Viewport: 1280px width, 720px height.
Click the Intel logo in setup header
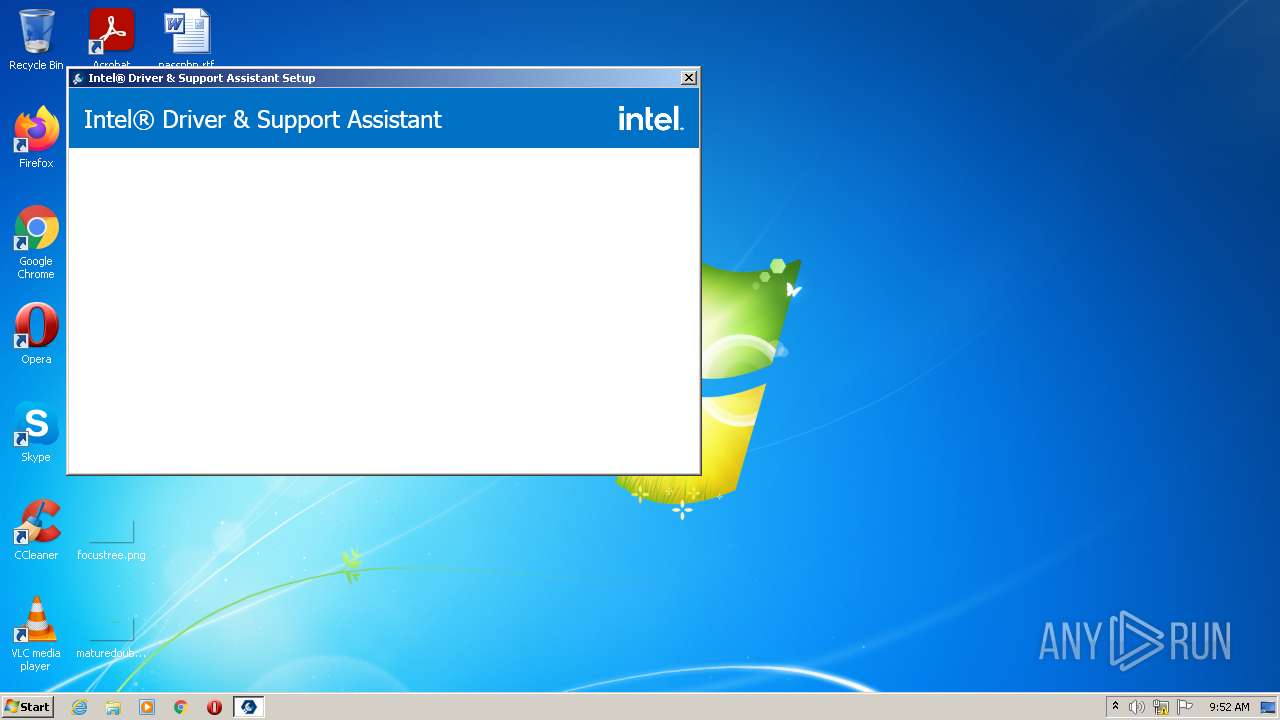(650, 119)
